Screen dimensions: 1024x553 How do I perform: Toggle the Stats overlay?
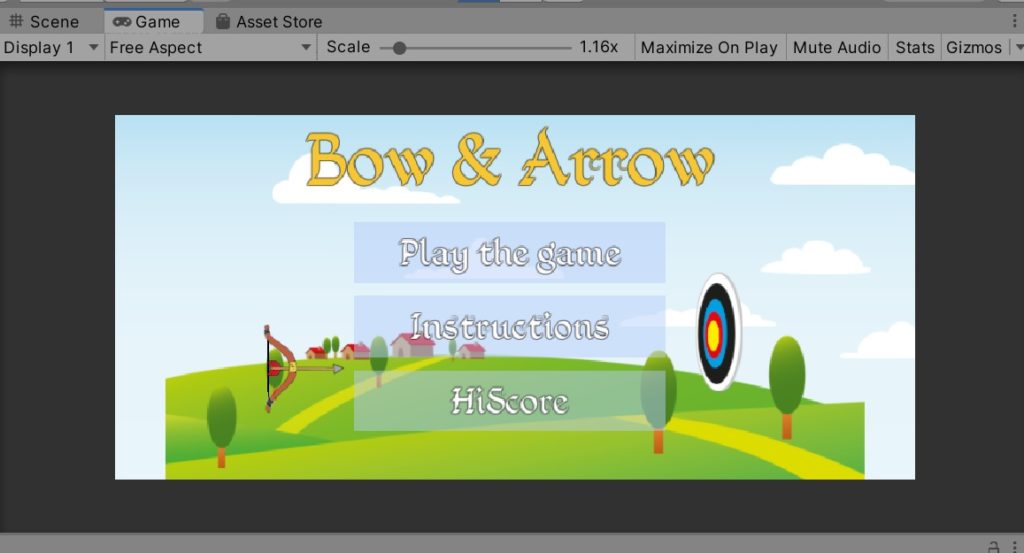[915, 48]
